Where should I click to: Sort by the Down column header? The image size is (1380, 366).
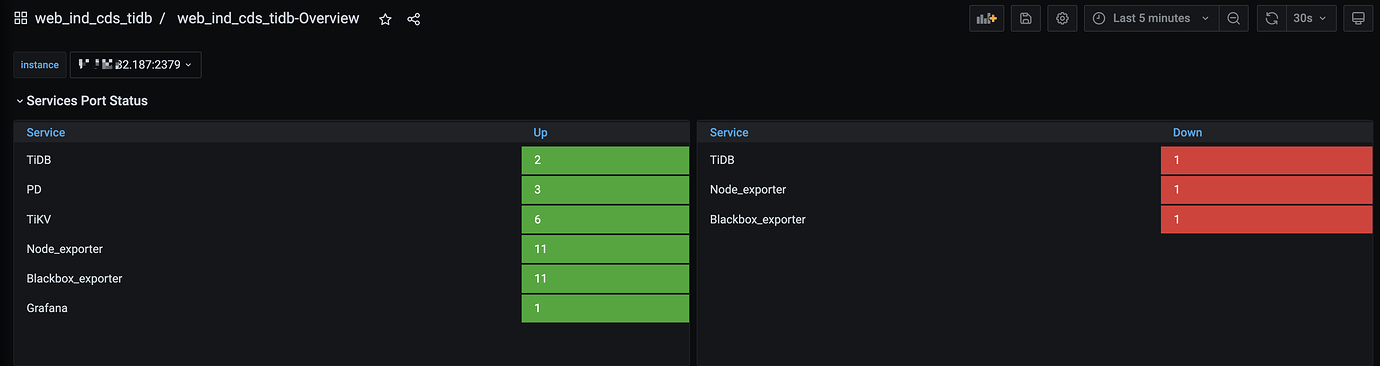(x=1187, y=132)
